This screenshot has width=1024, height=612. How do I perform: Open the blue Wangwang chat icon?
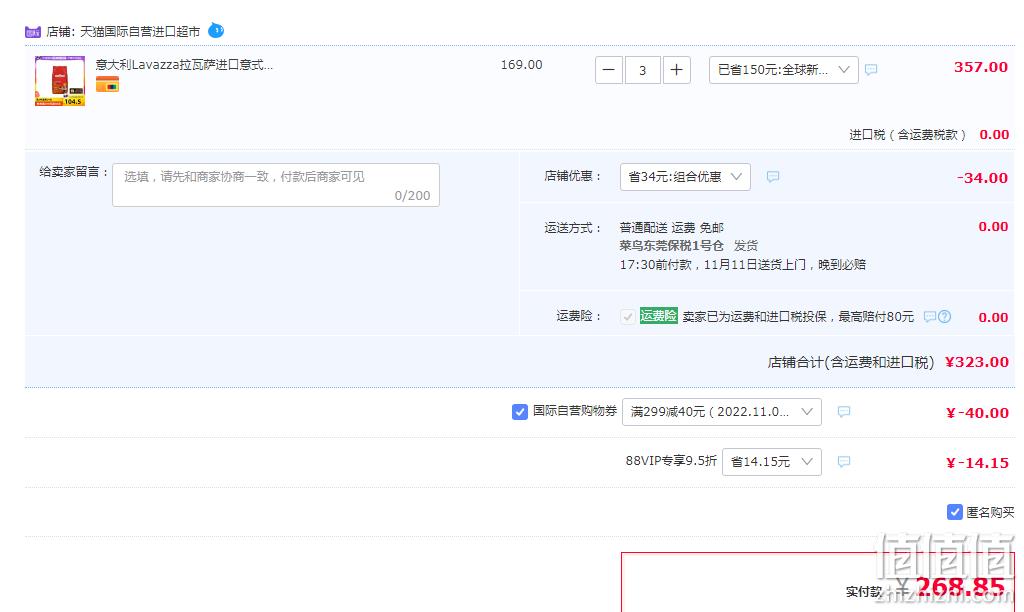point(216,30)
